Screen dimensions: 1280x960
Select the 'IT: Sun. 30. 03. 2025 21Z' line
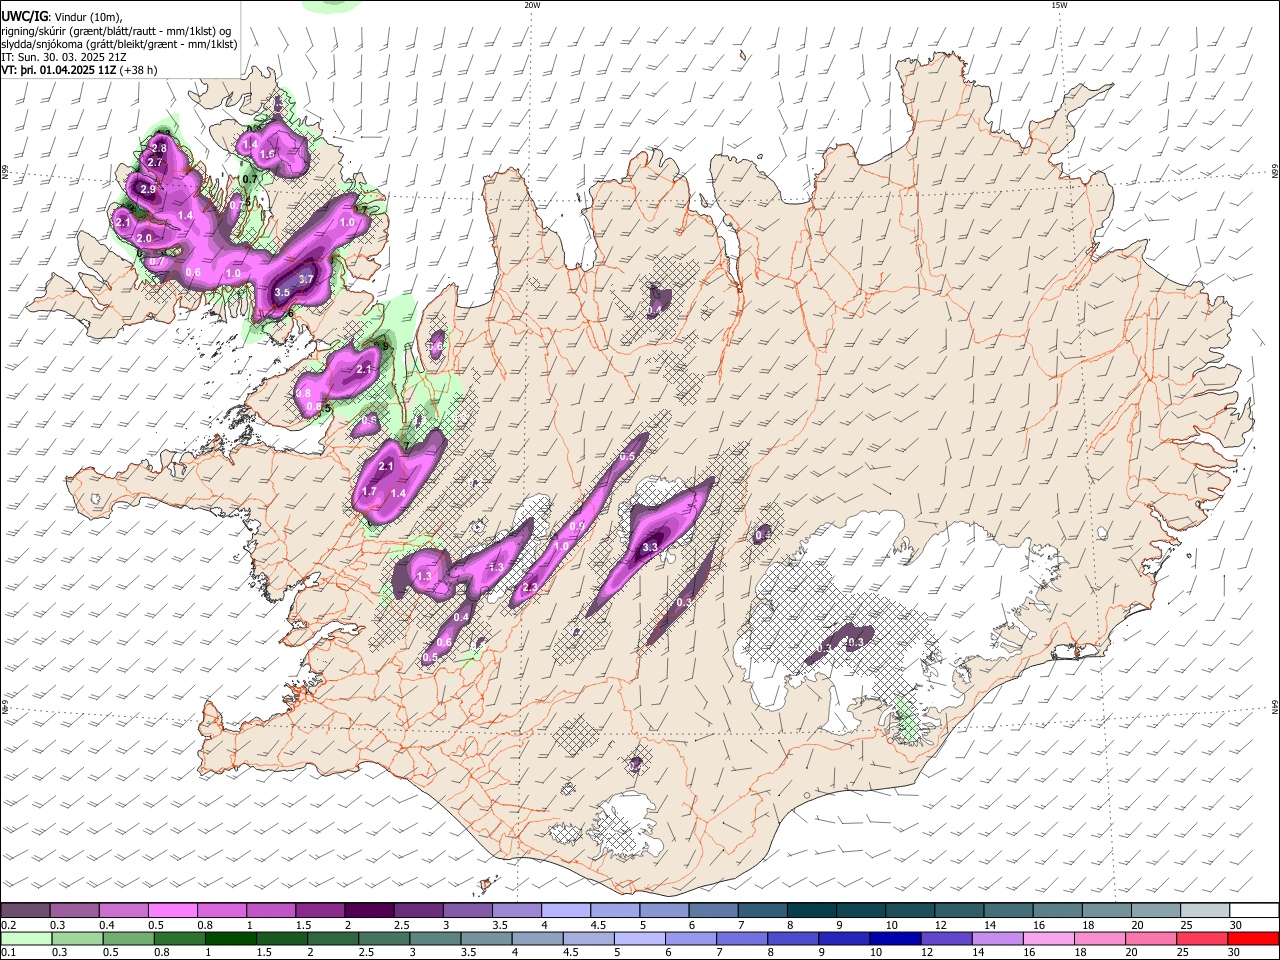(64, 58)
